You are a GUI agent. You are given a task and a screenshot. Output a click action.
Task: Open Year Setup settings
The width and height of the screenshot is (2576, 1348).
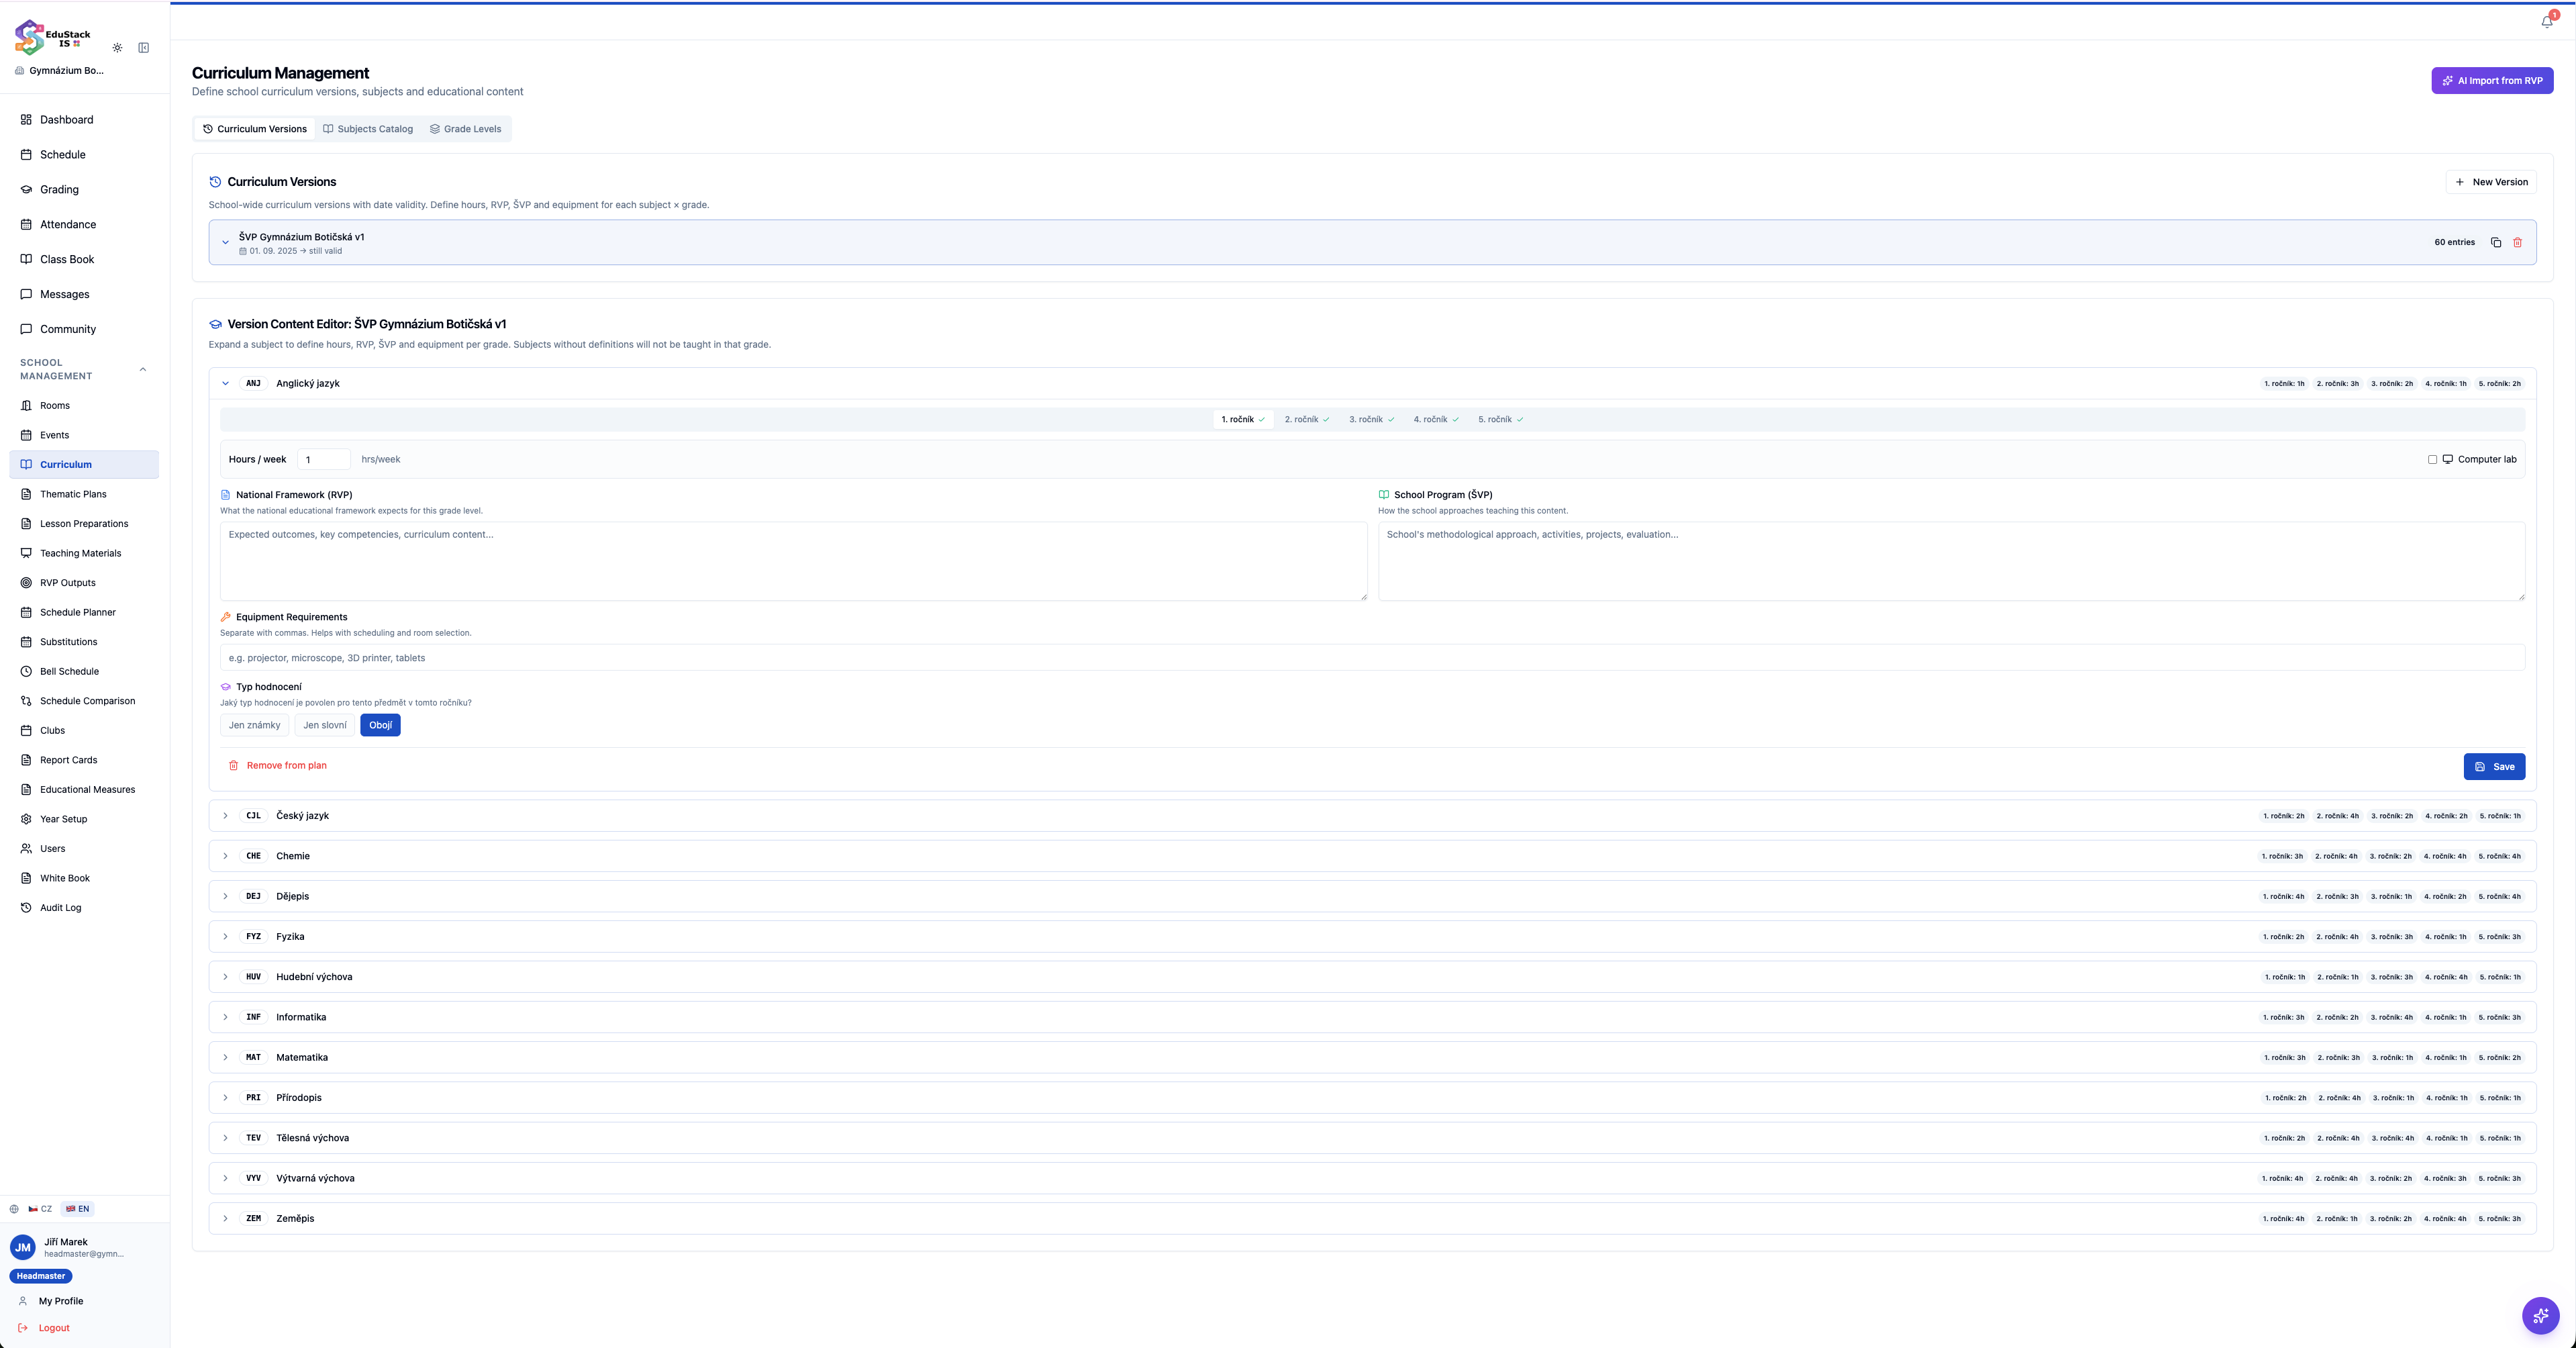(84, 819)
